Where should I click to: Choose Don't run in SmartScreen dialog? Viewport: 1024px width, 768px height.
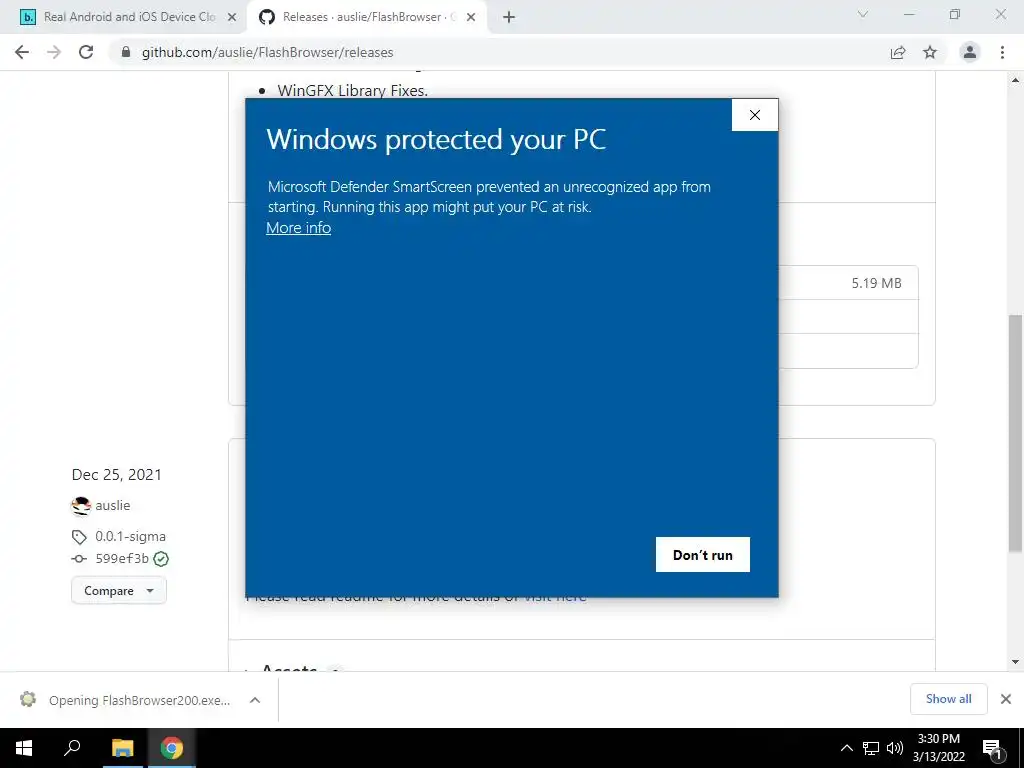703,554
